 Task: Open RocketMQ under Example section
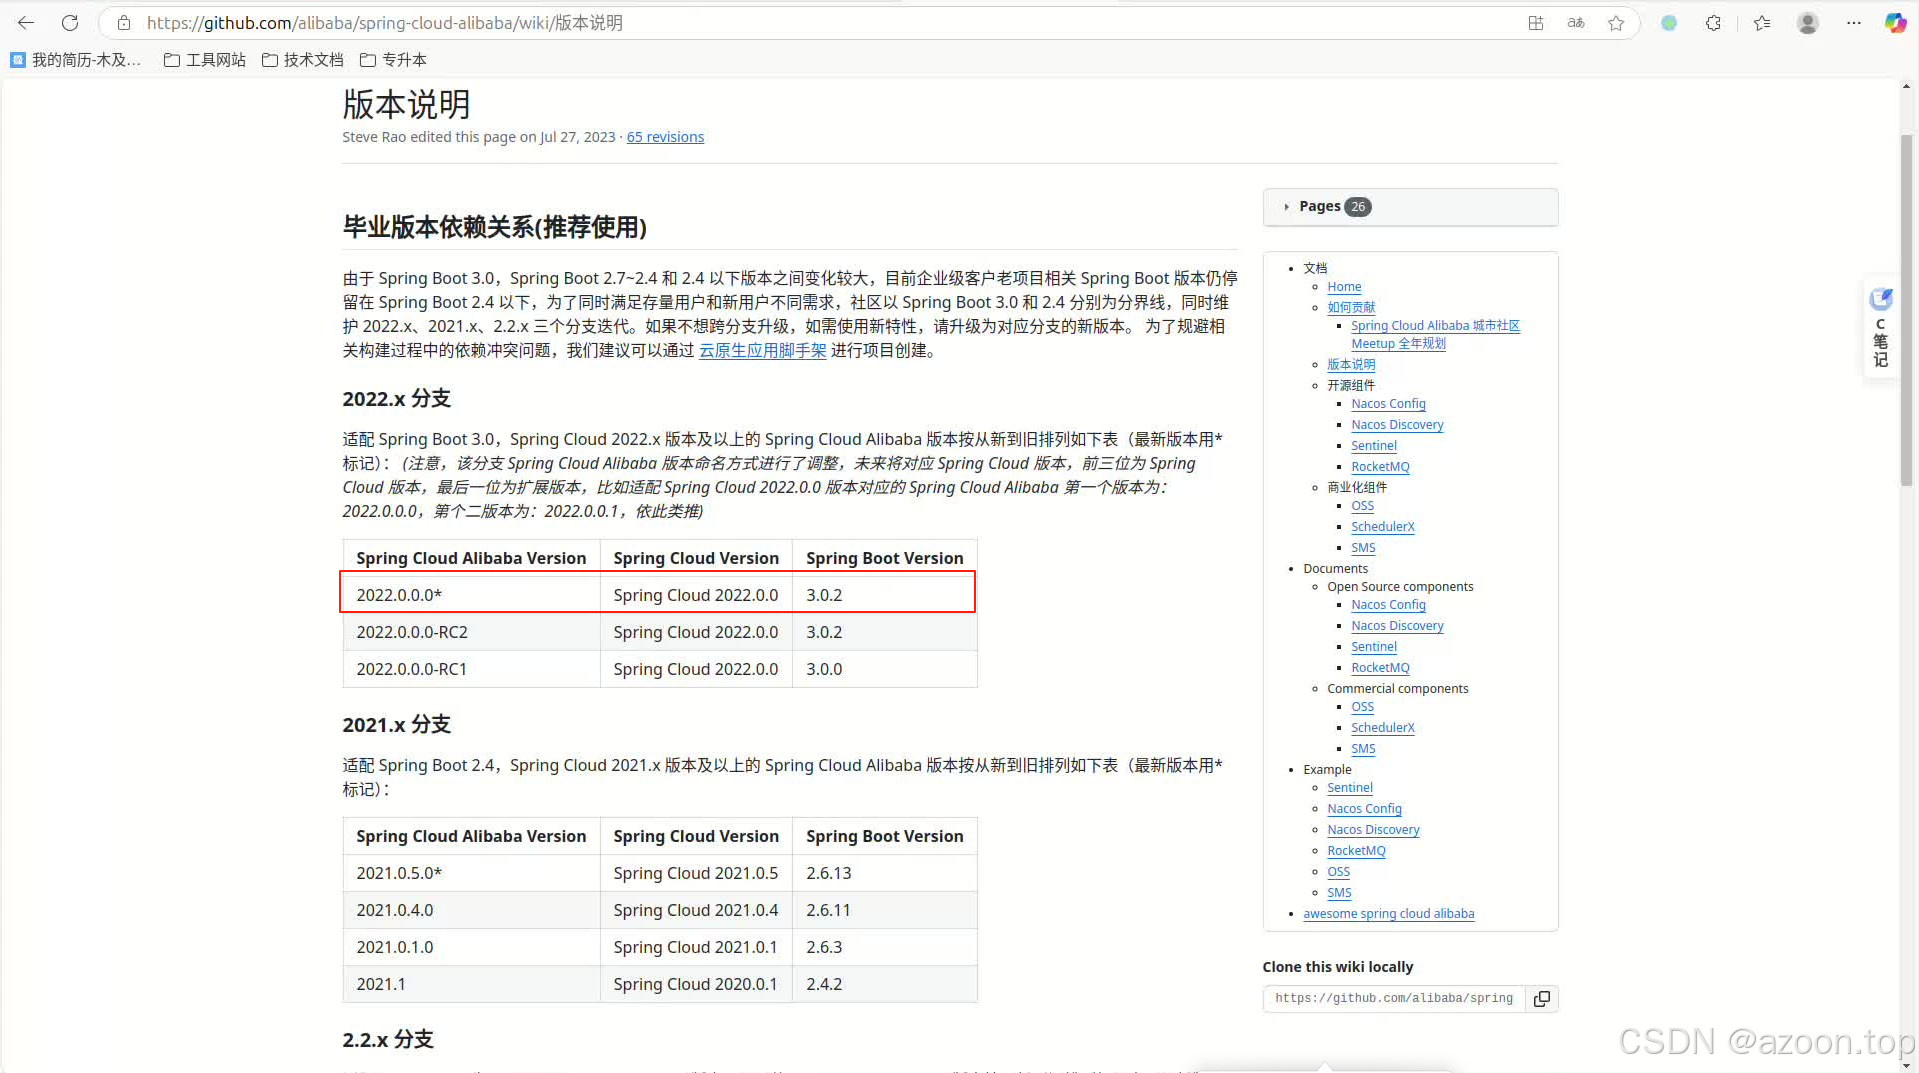coord(1356,851)
